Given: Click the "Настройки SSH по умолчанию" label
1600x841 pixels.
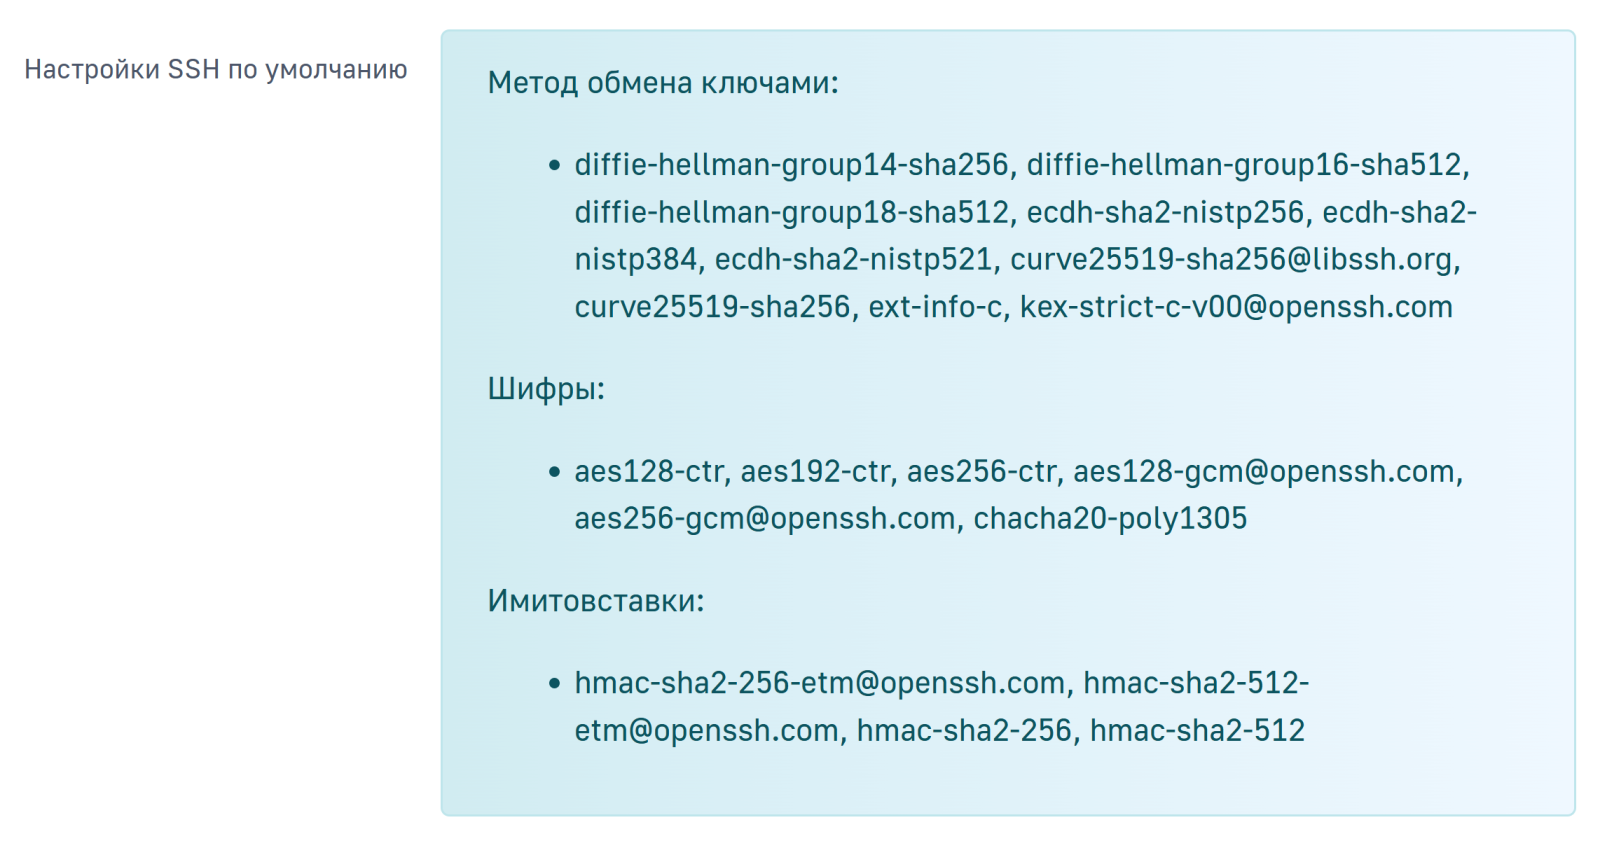Looking at the screenshot, I should tap(215, 69).
